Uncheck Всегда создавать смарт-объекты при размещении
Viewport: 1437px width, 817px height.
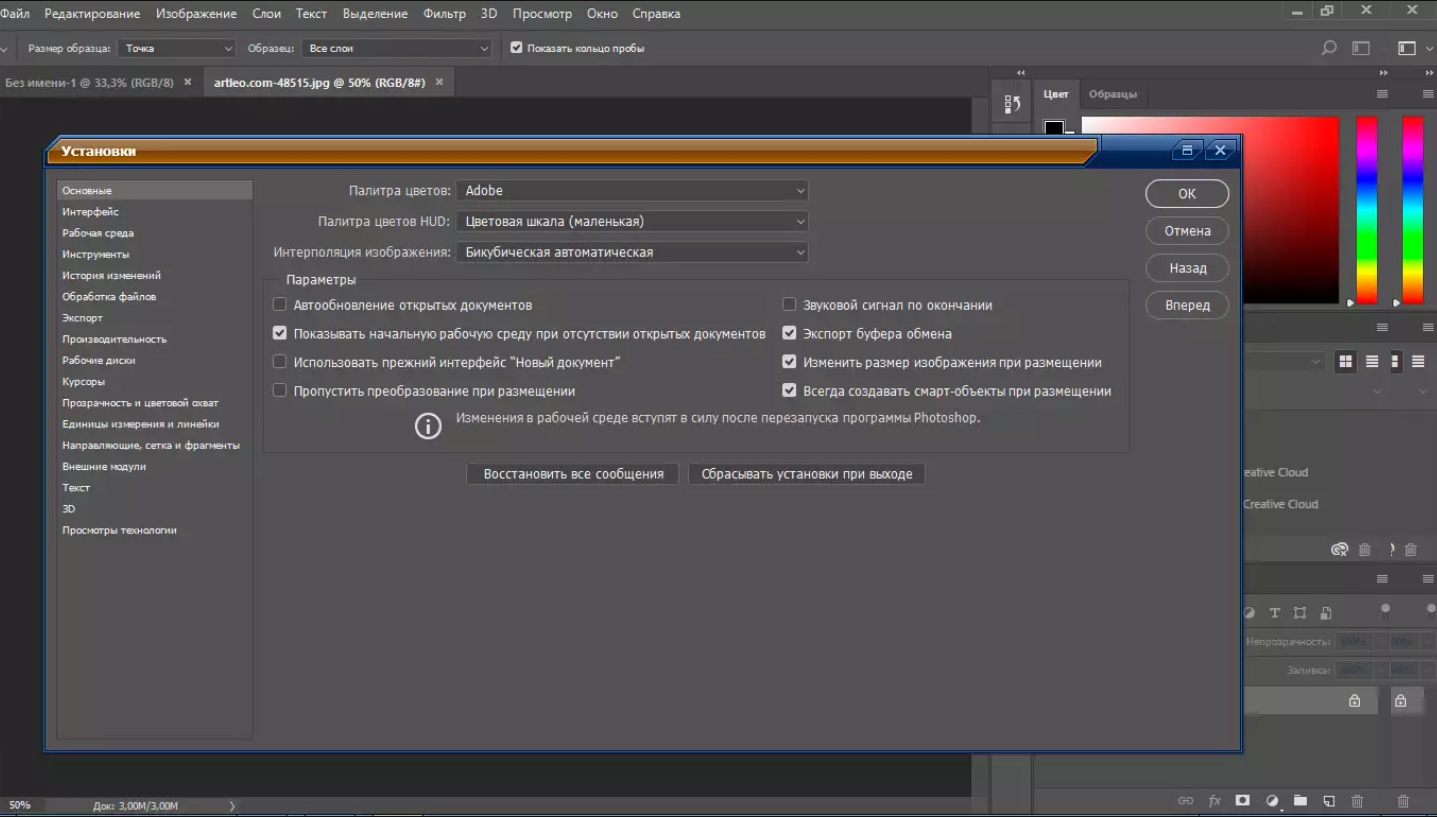tap(790, 391)
